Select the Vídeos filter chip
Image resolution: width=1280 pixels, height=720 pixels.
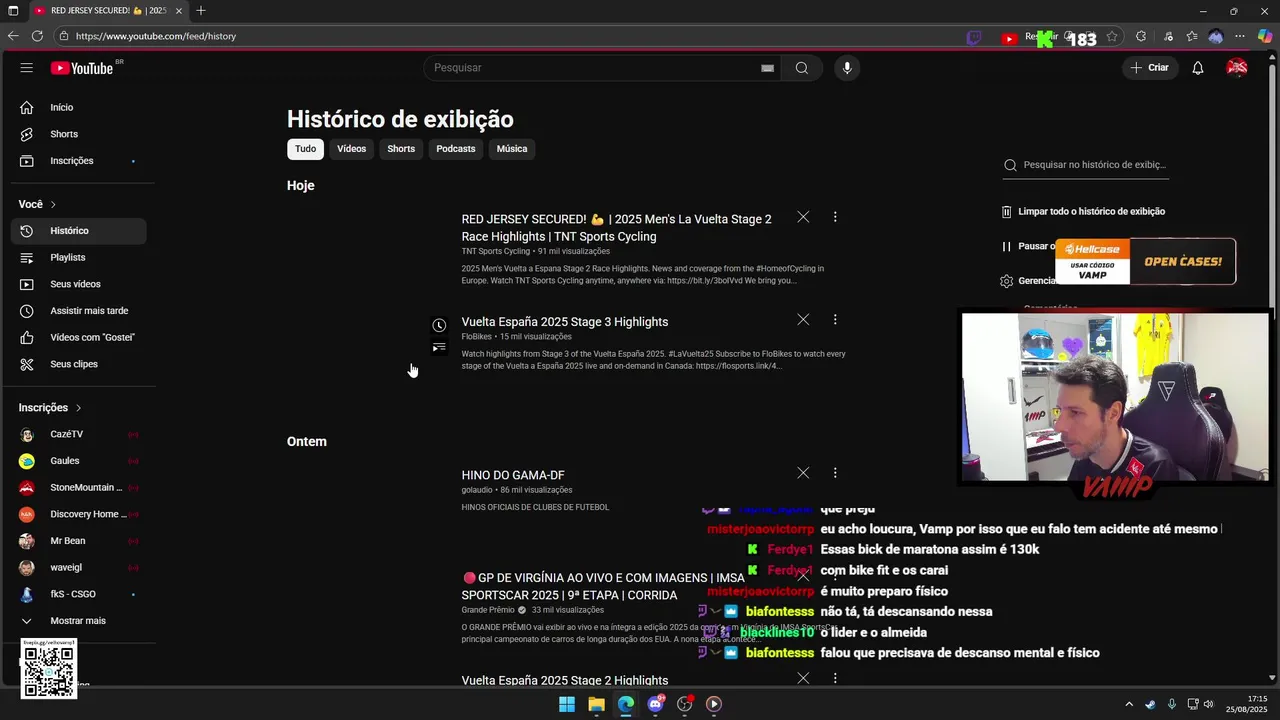[x=352, y=149]
